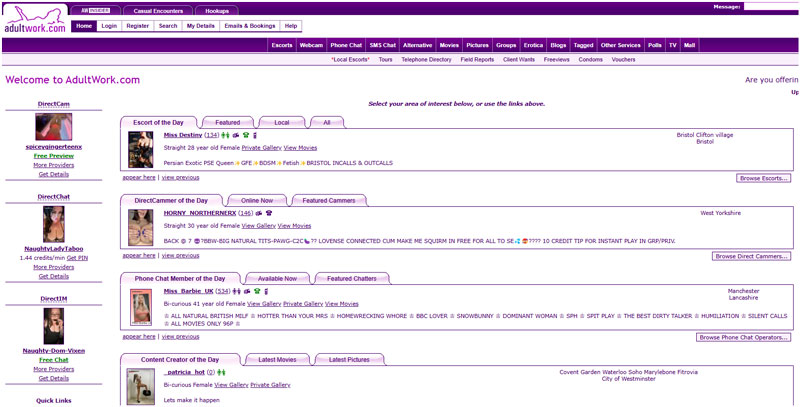Switch to the Featured tab
The width and height of the screenshot is (800, 407).
228,122
